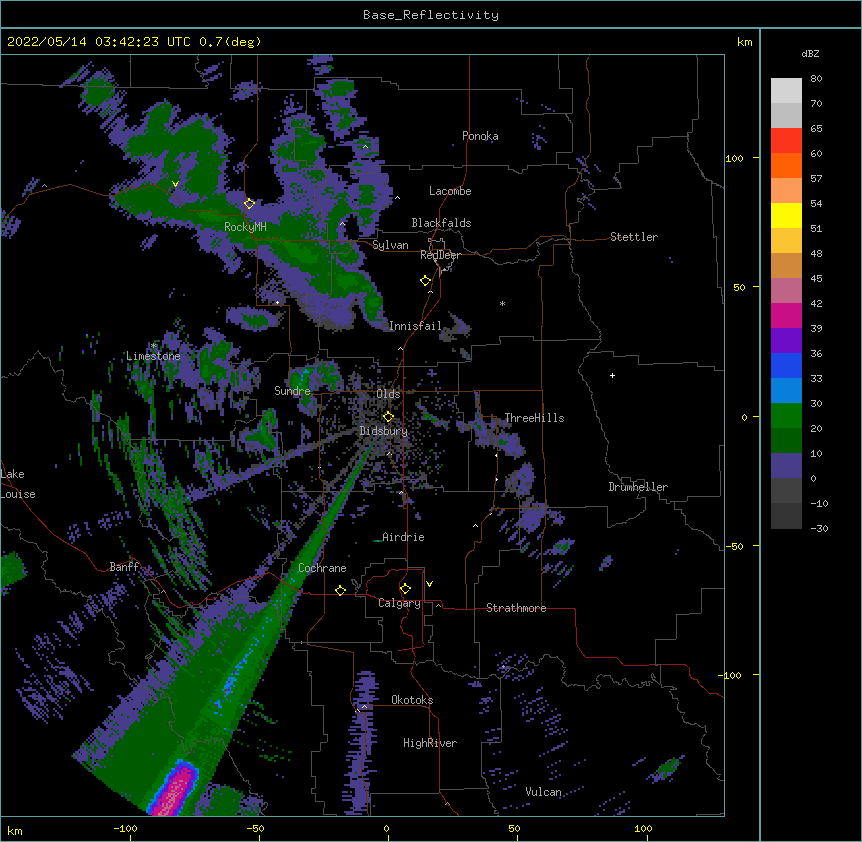Click the asterisk marker east of RedDeer
Viewport: 862px width, 842px height.
point(502,303)
